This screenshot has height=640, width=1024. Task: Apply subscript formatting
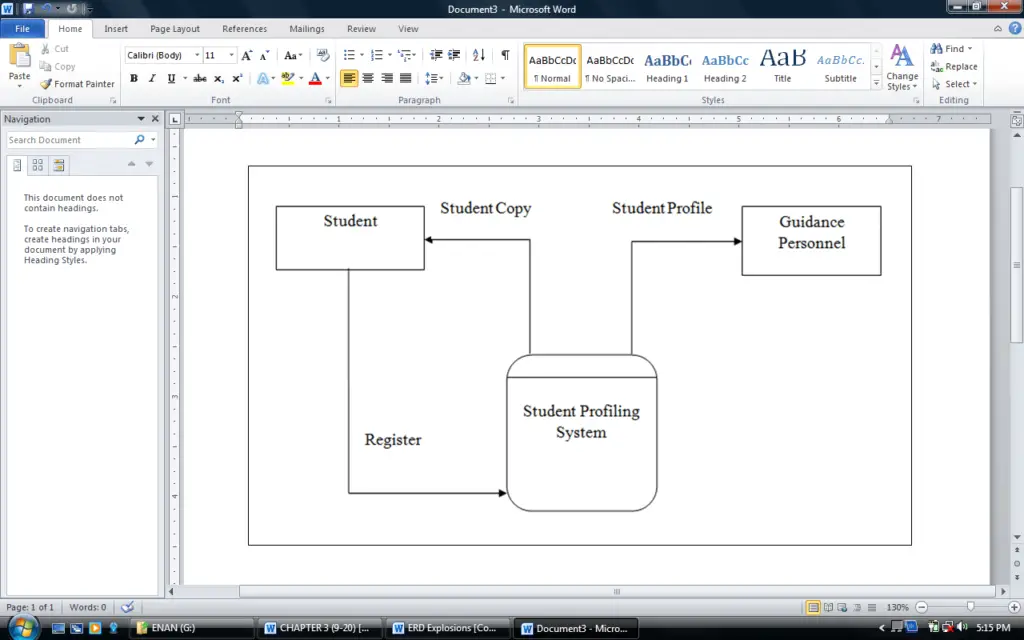tap(218, 78)
